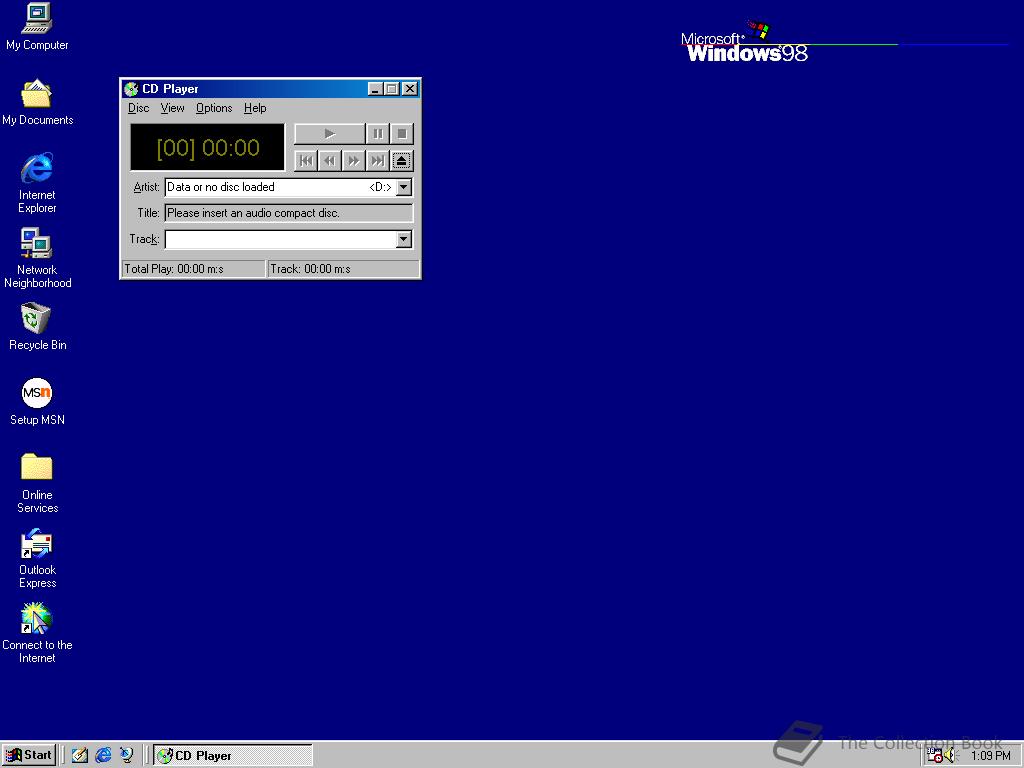Click the CD Player title bar disc icon
The width and height of the screenshot is (1024, 768).
[131, 89]
